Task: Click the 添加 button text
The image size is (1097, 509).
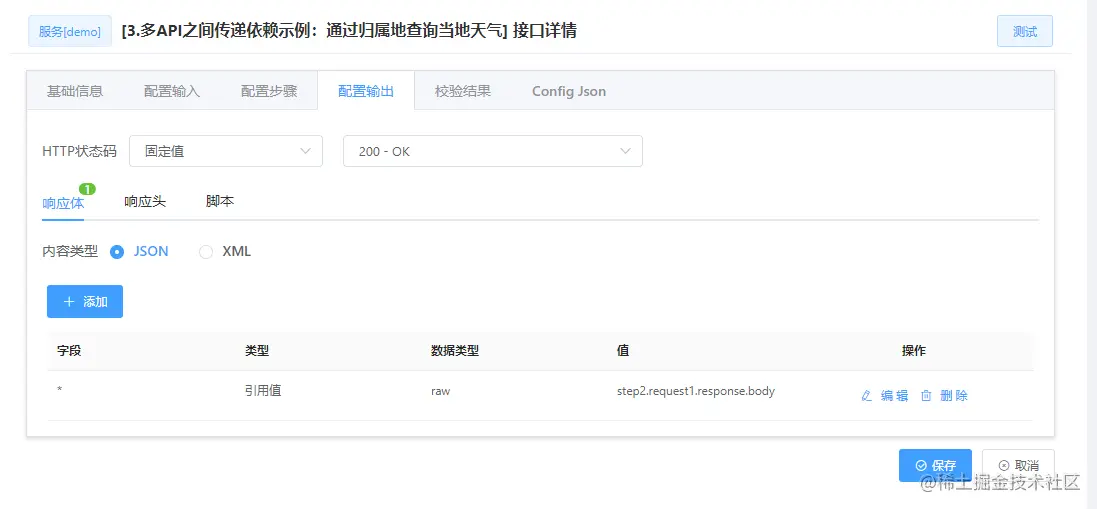Action: click(95, 301)
